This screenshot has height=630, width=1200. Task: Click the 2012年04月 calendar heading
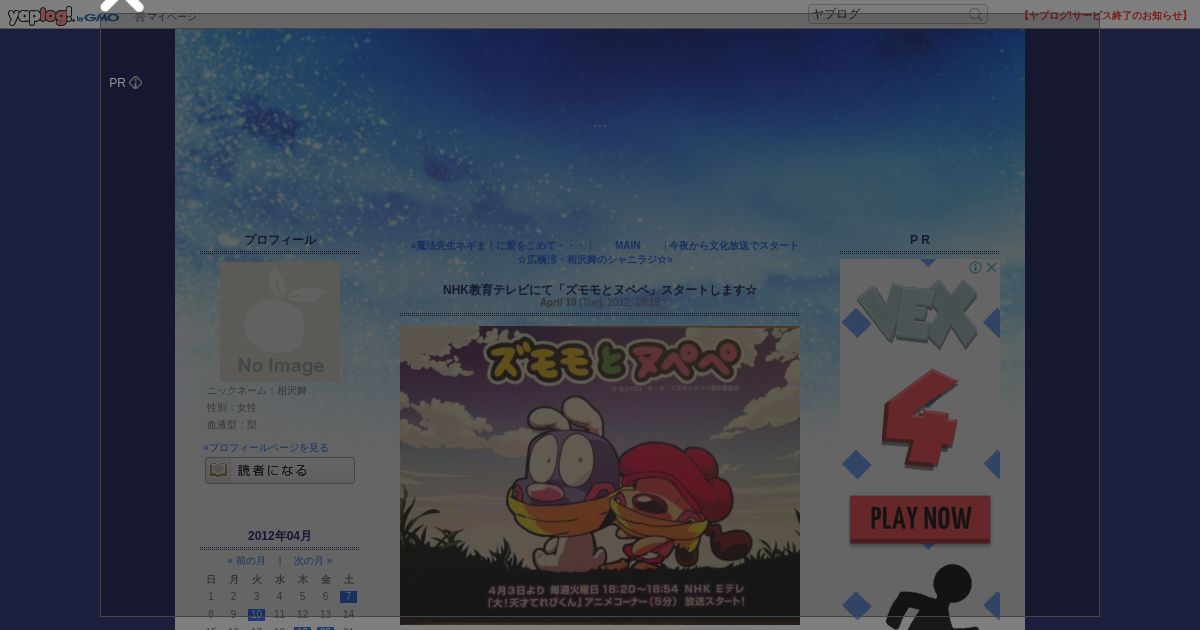(x=280, y=536)
